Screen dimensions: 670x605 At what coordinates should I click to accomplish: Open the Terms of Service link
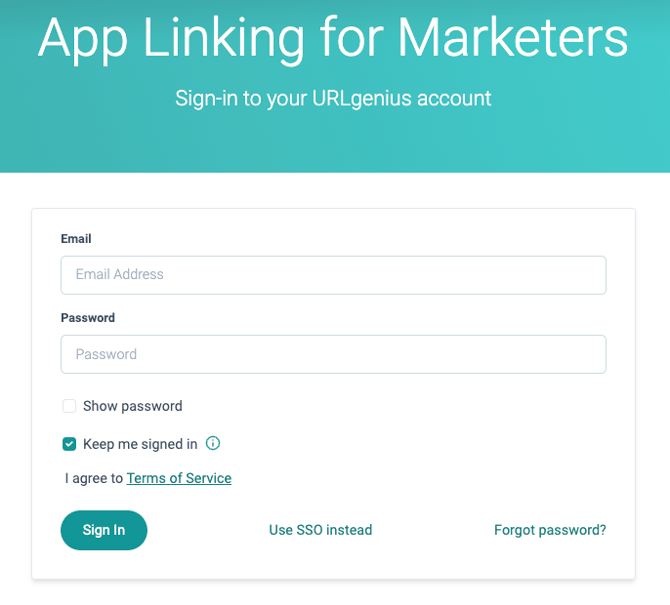click(x=179, y=478)
